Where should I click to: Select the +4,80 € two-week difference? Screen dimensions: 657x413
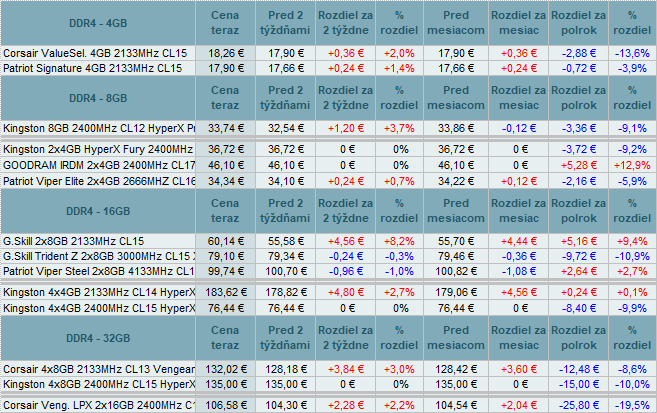[346, 292]
